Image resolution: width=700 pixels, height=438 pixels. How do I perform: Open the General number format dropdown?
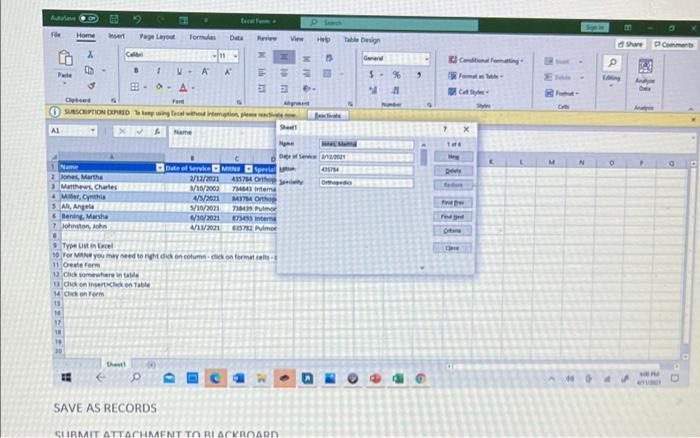[x=427, y=59]
